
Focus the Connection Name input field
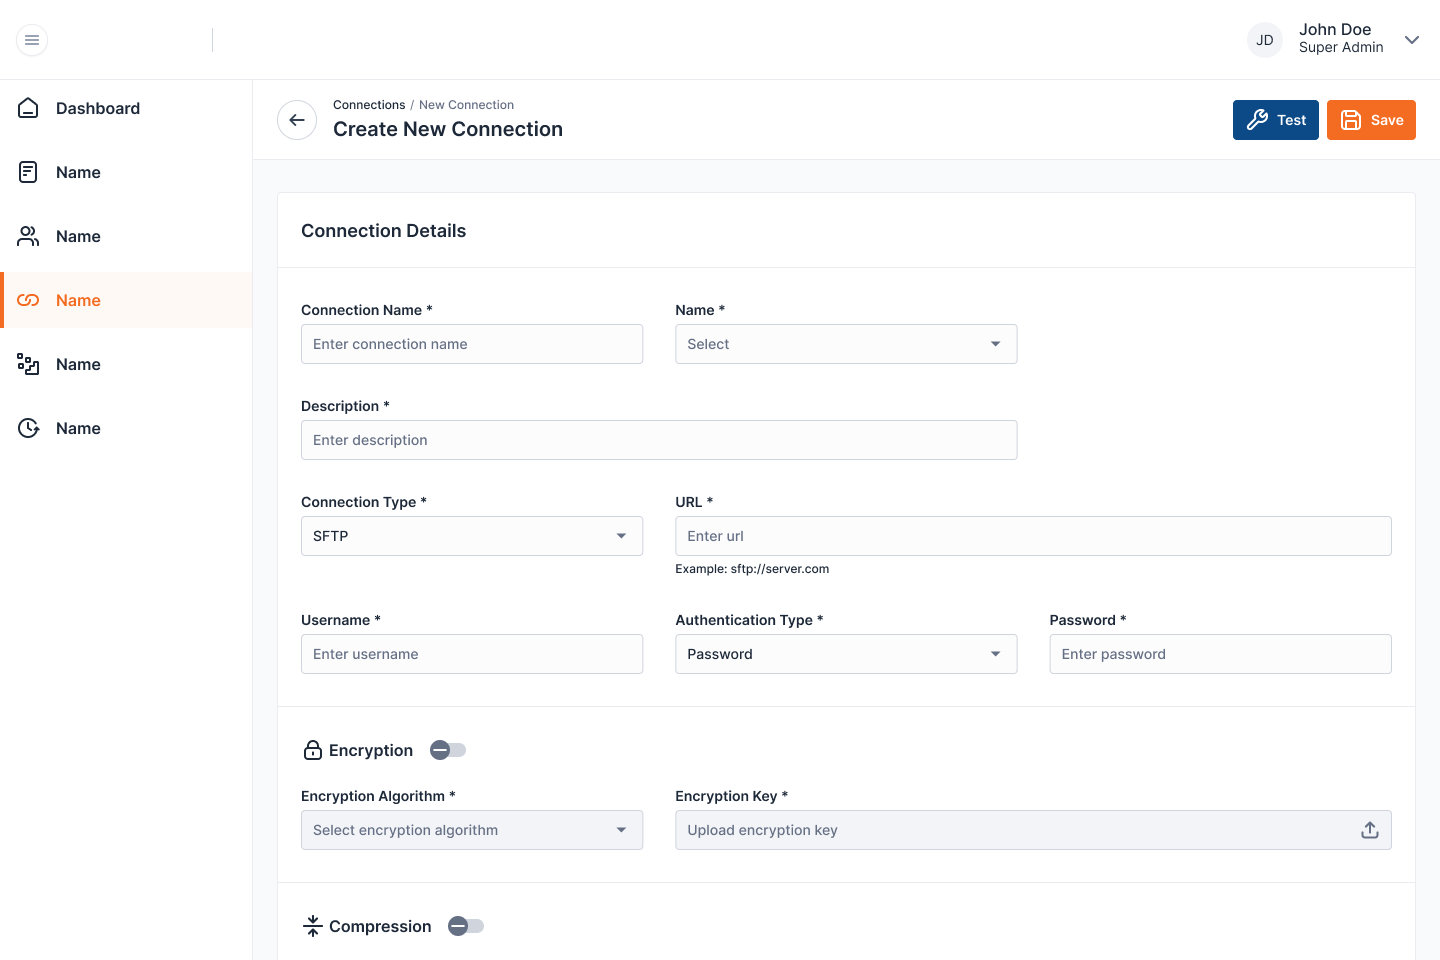472,344
